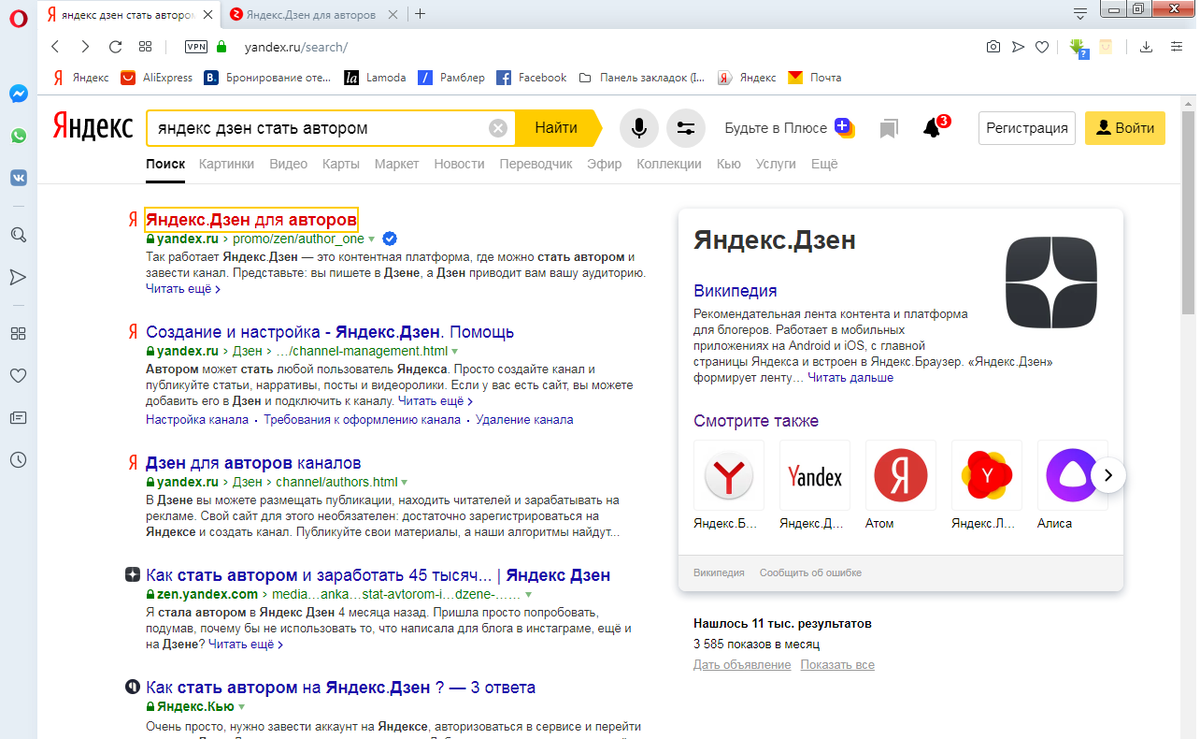Screen dimensions: 1200x739
Task: Open the AliExpress bookmark
Action: pos(157,77)
